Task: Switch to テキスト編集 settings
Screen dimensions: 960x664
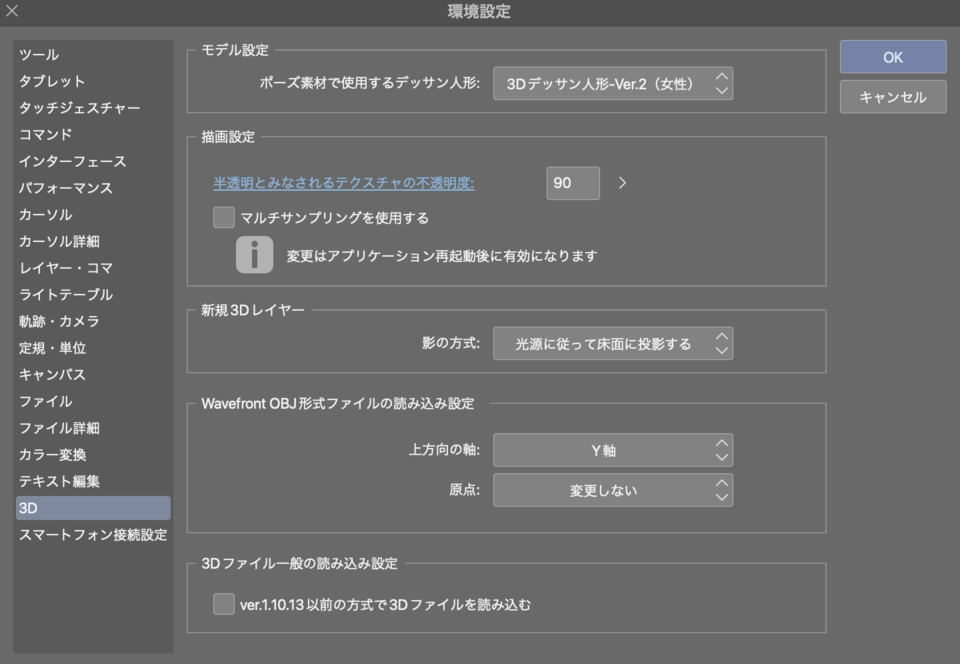Action: pyautogui.click(x=93, y=481)
